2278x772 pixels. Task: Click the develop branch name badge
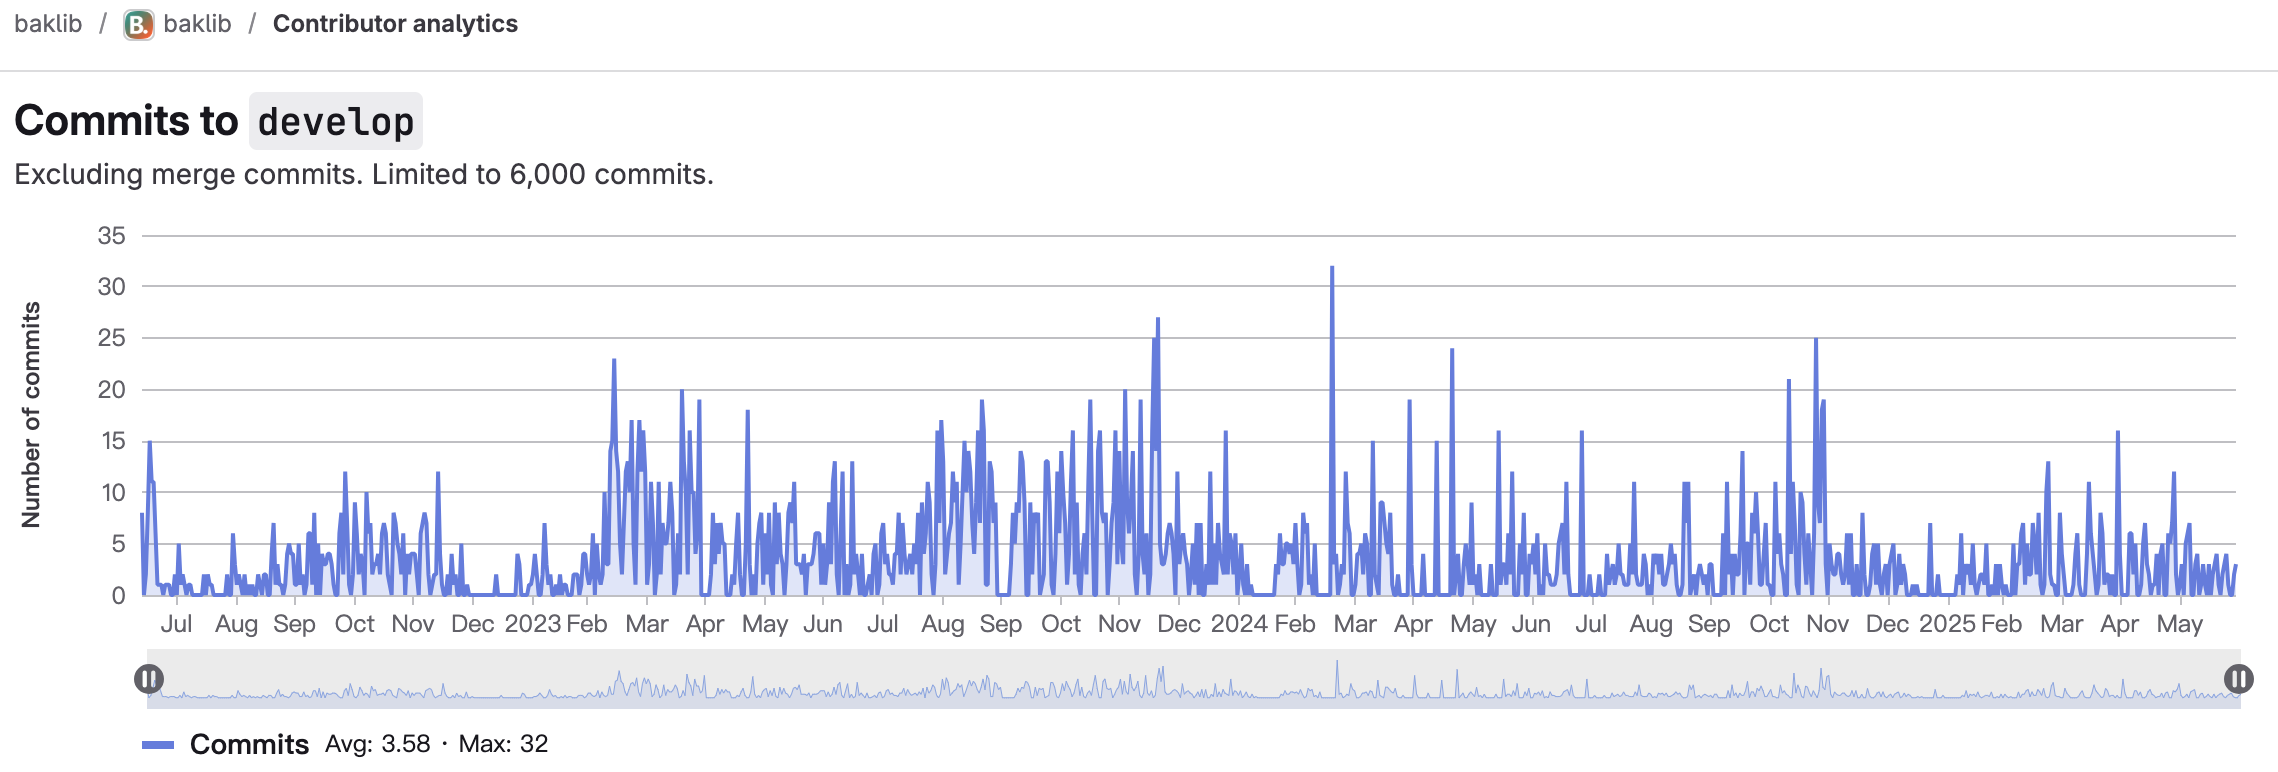click(336, 122)
